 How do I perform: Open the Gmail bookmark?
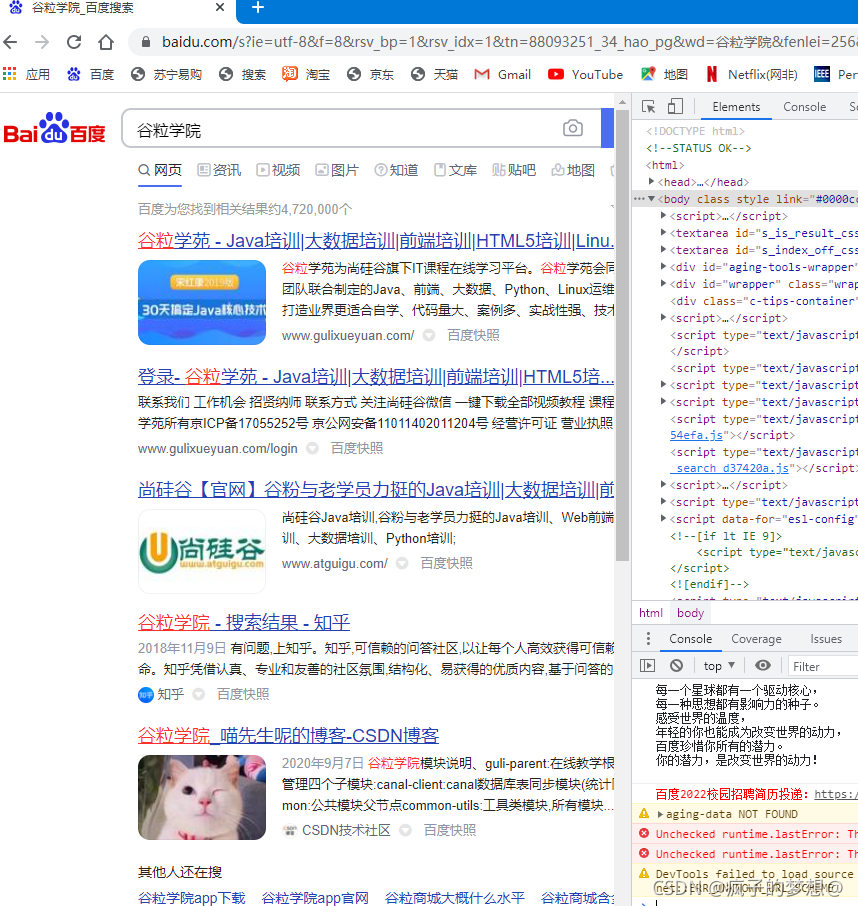503,75
